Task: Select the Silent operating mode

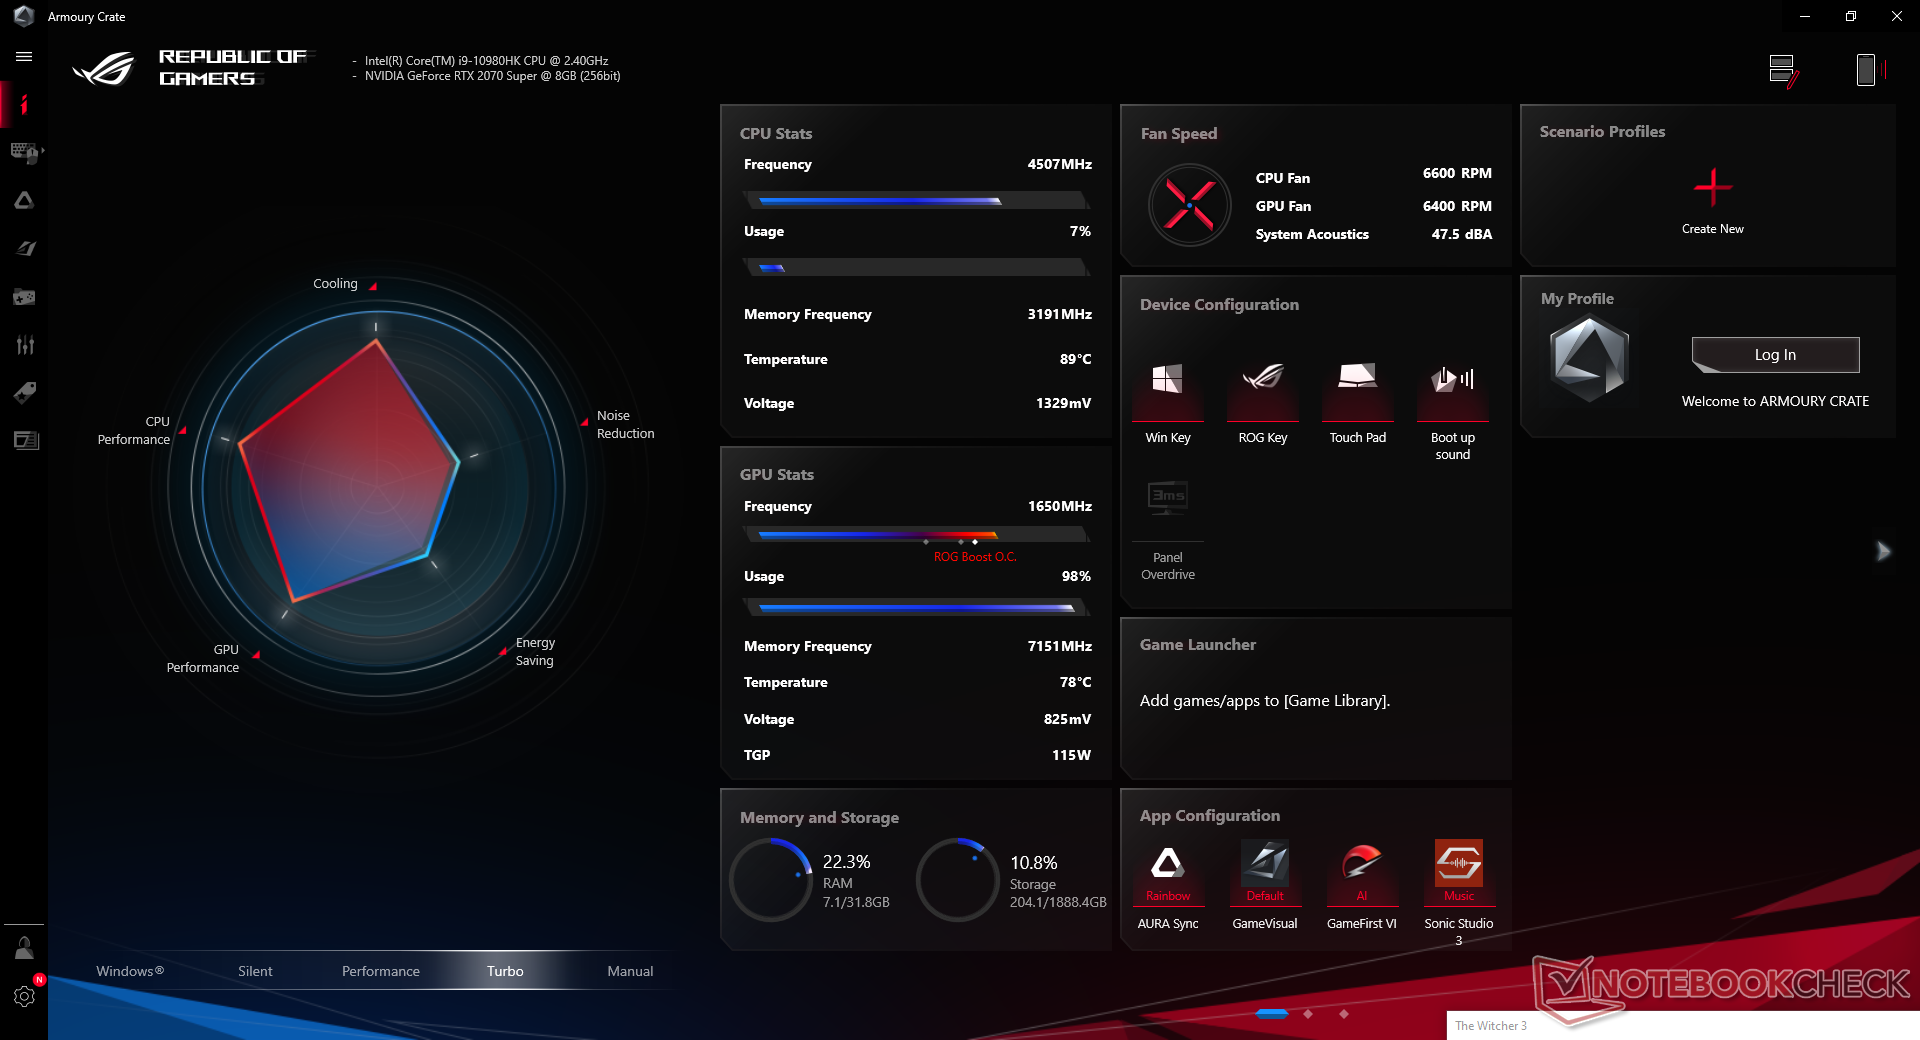Action: [255, 971]
